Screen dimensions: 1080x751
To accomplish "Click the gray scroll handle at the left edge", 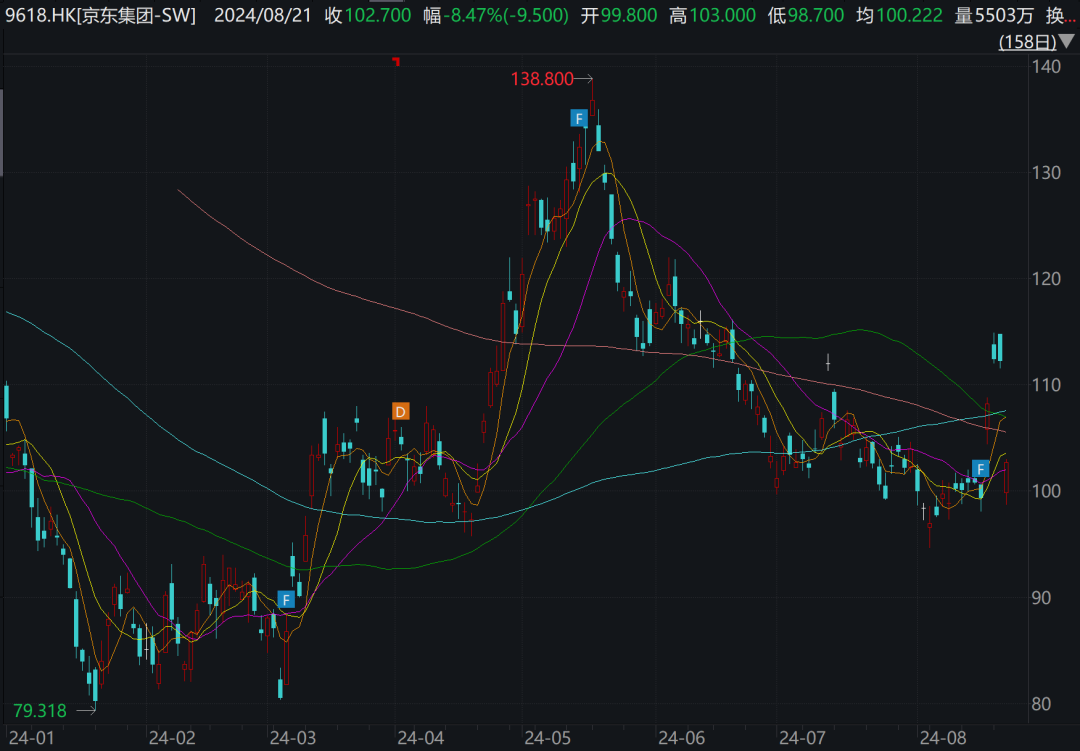I will [1, 132].
